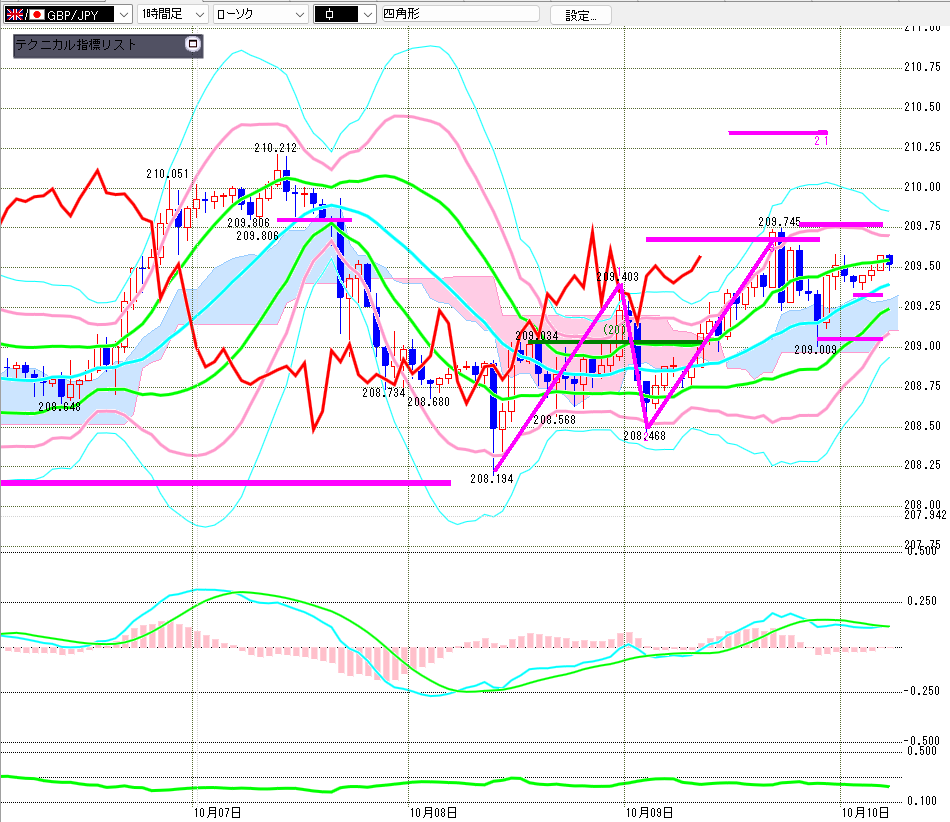Click the 四角形 shape field
Screen dimensions: 950x822
point(460,13)
